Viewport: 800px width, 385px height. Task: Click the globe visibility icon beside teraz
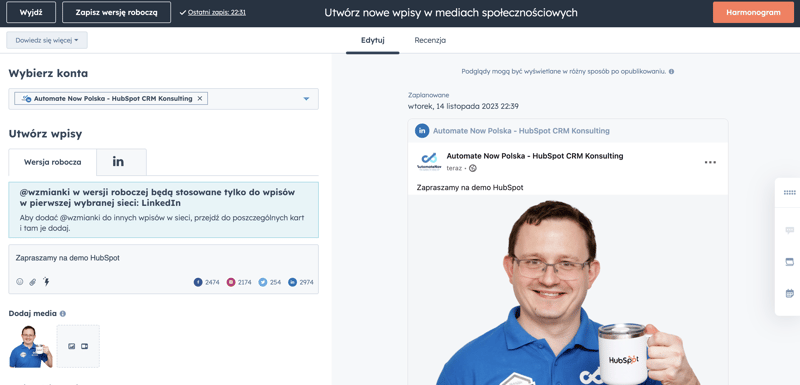tap(473, 168)
